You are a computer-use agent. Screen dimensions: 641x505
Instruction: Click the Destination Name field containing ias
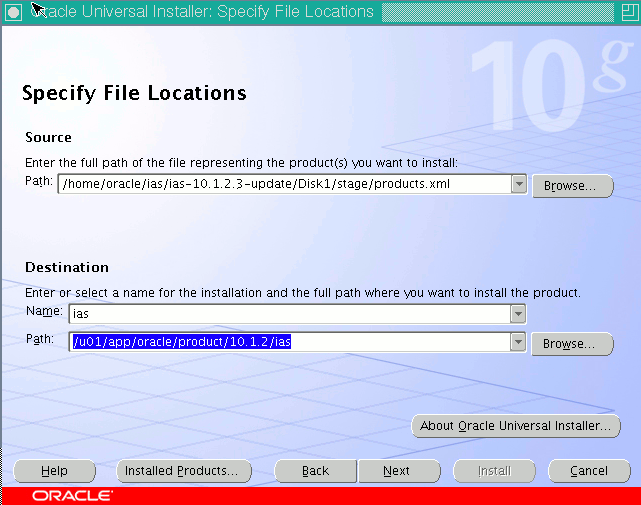289,314
